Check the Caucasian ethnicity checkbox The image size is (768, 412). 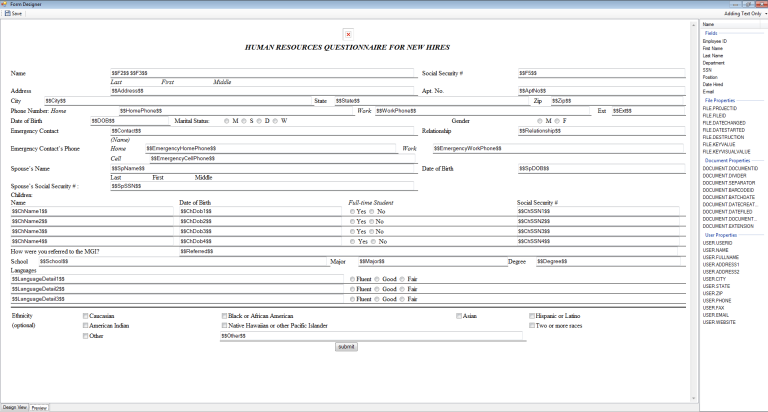pyautogui.click(x=85, y=316)
